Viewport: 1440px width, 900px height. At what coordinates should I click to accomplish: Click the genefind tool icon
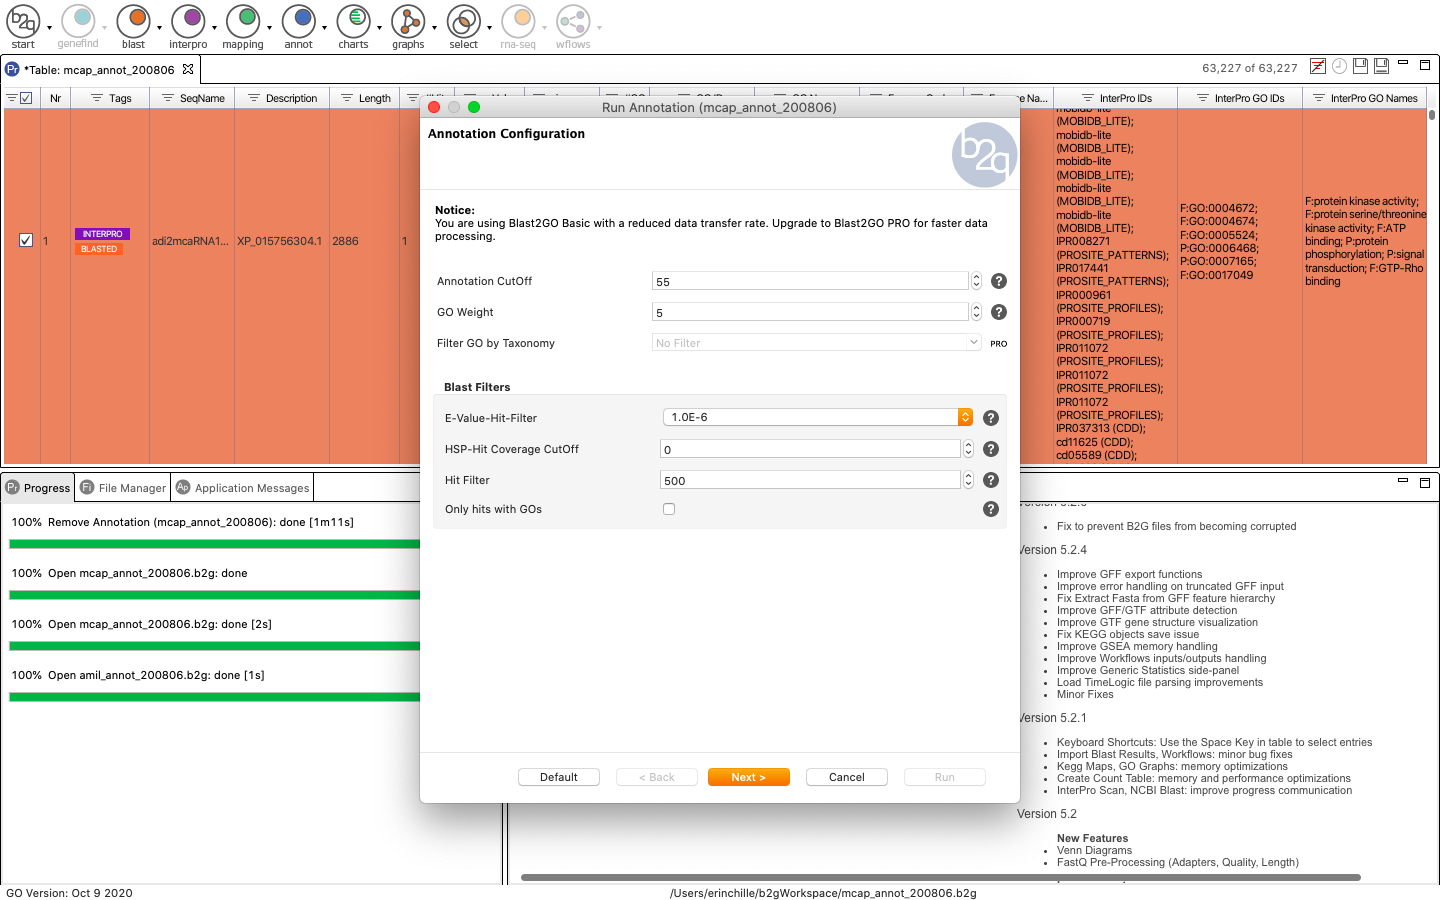(78, 21)
